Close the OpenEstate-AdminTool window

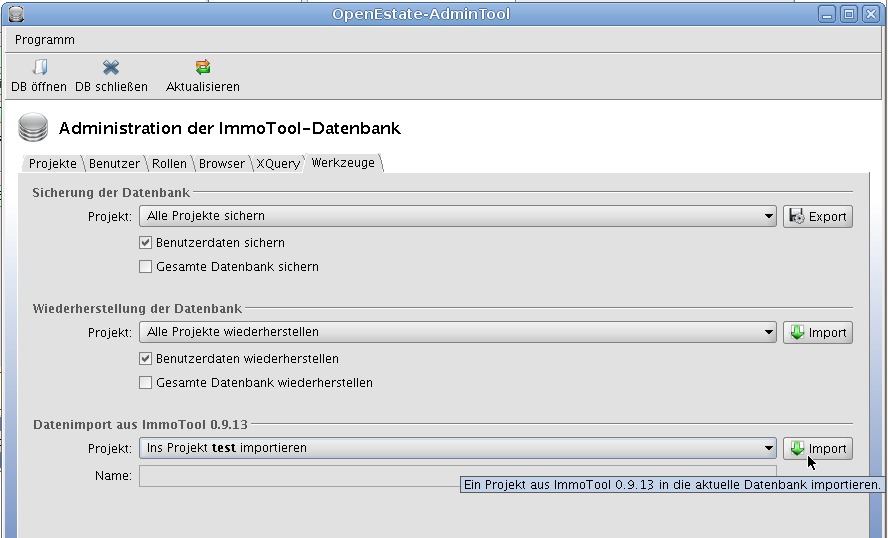click(870, 14)
